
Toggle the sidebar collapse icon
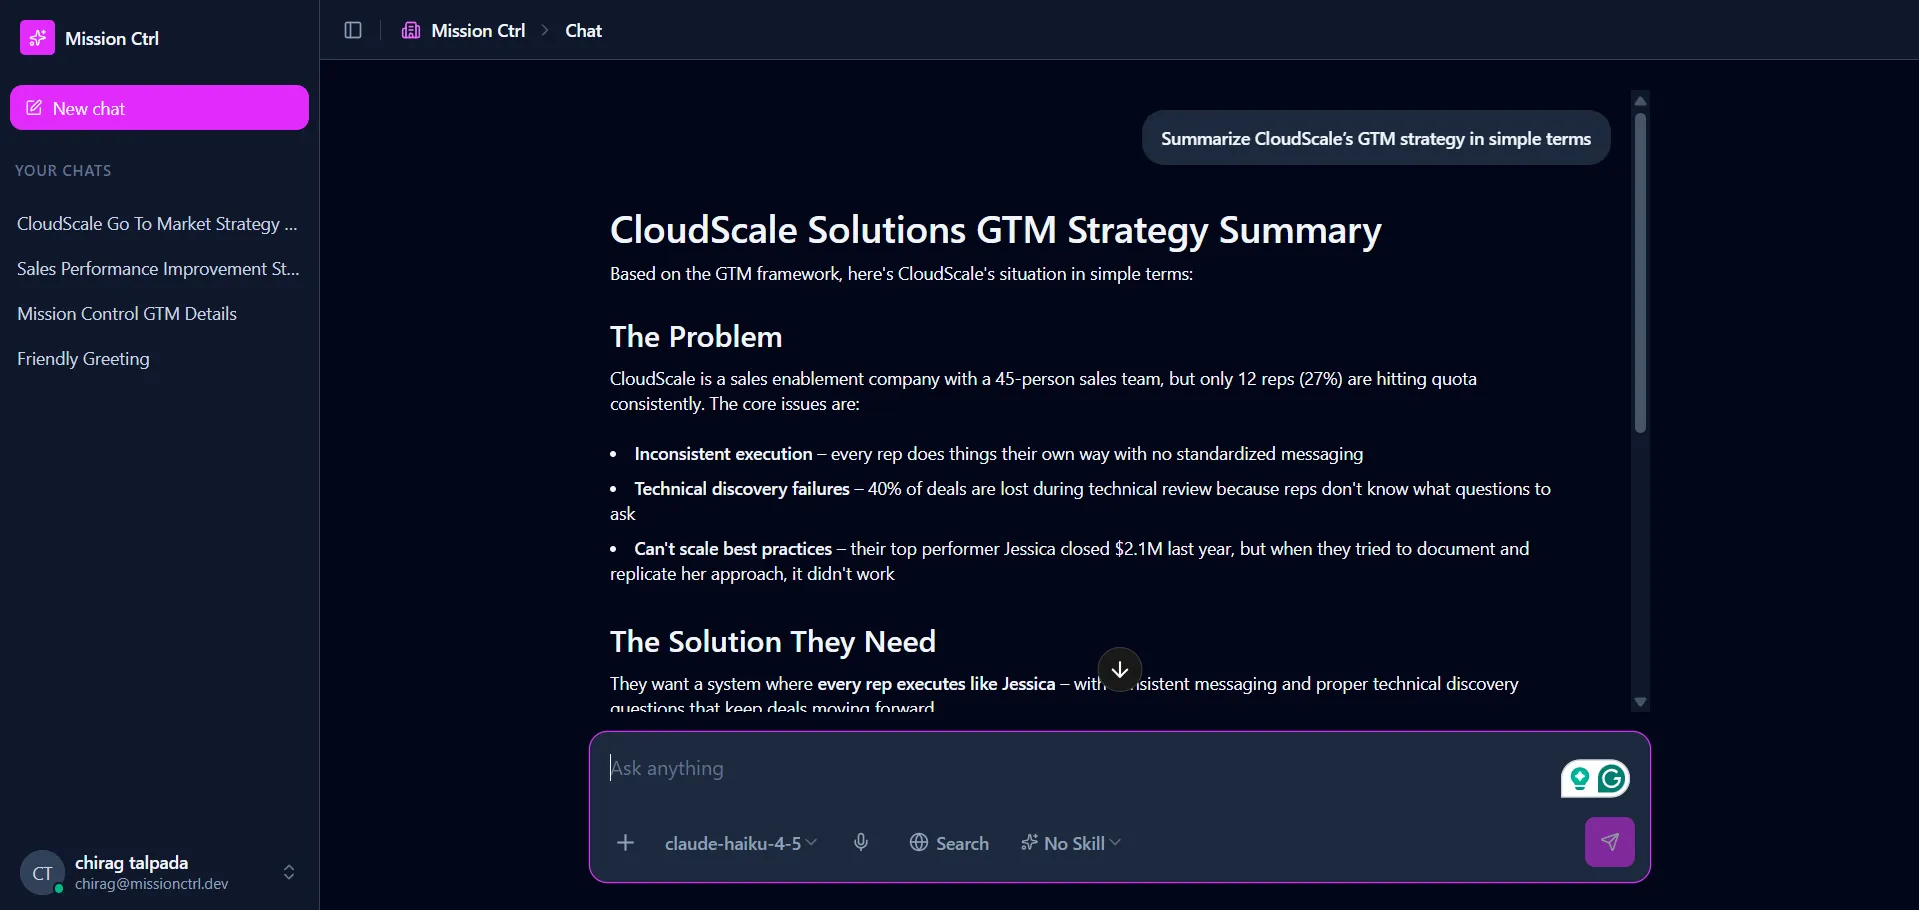[352, 30]
